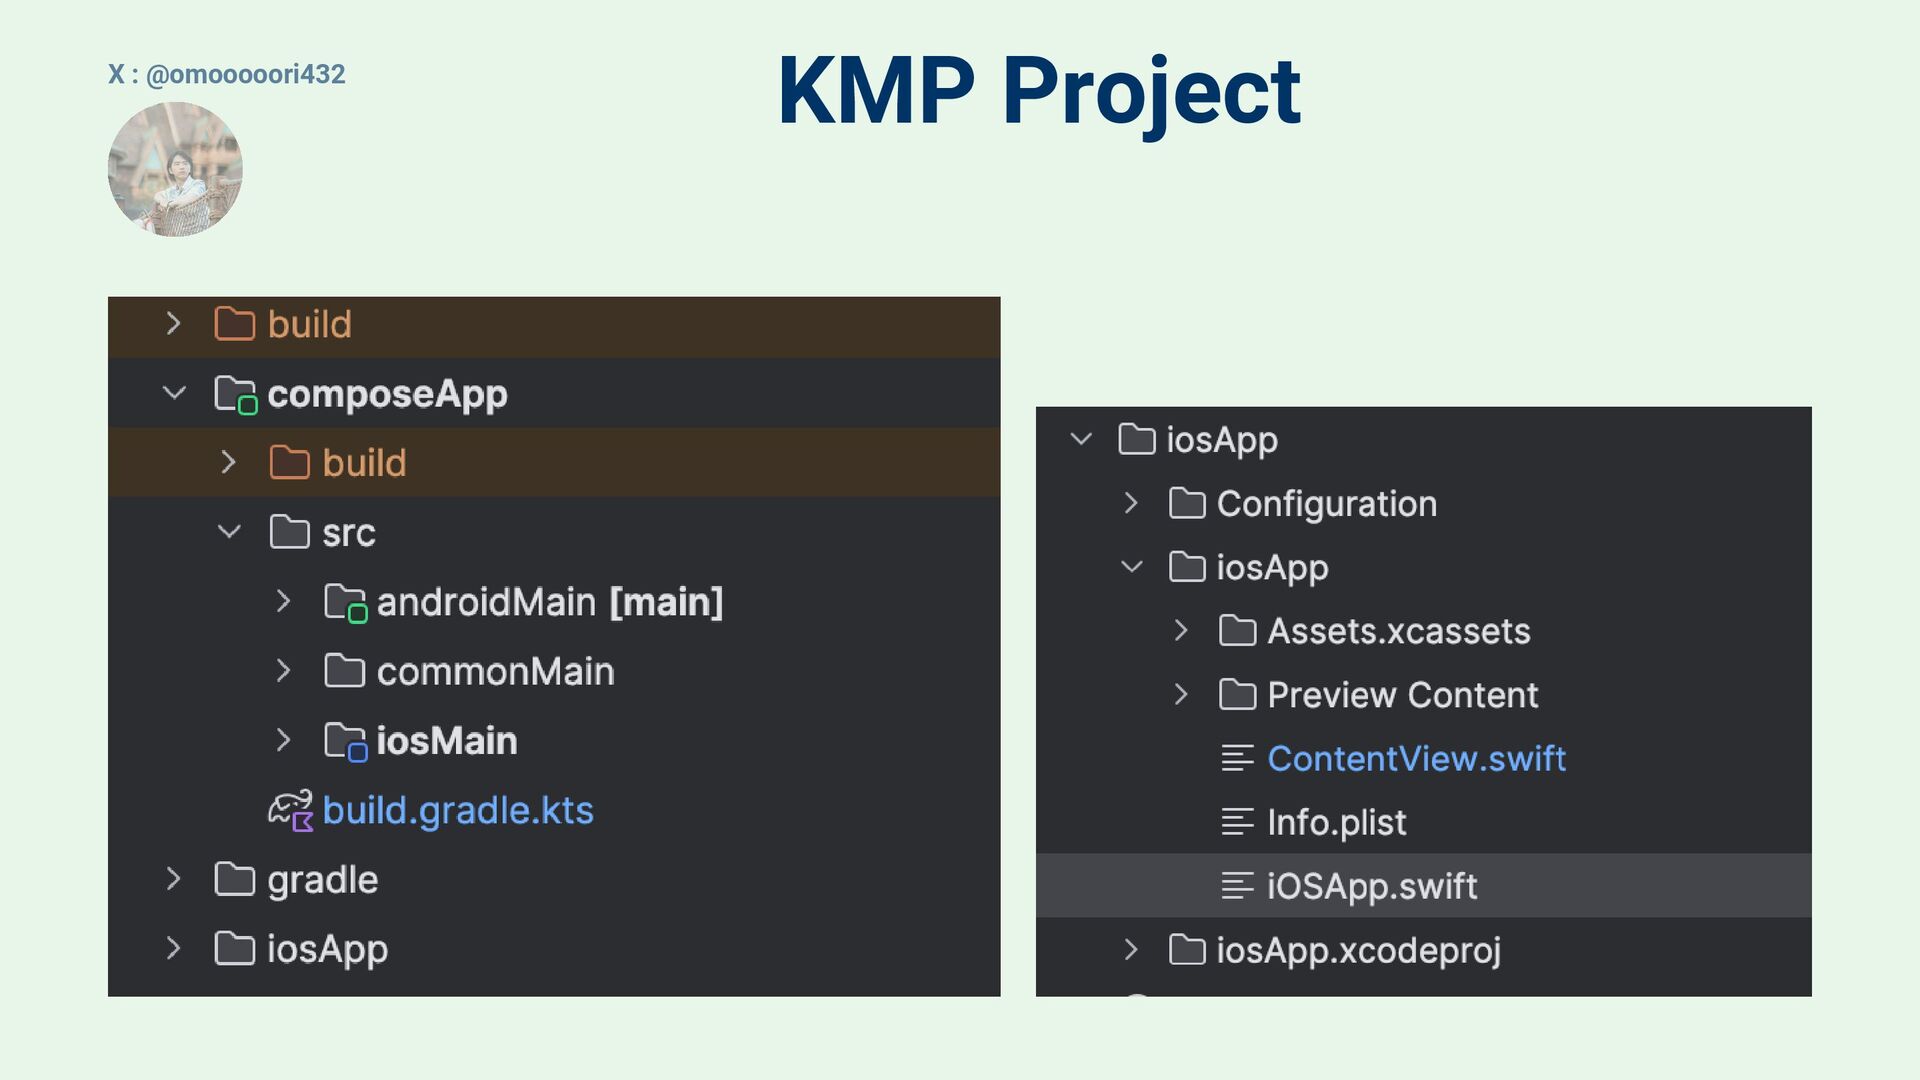The height and width of the screenshot is (1080, 1920).
Task: Expand the iosApp.xcodeproj chevron
Action: click(1131, 950)
